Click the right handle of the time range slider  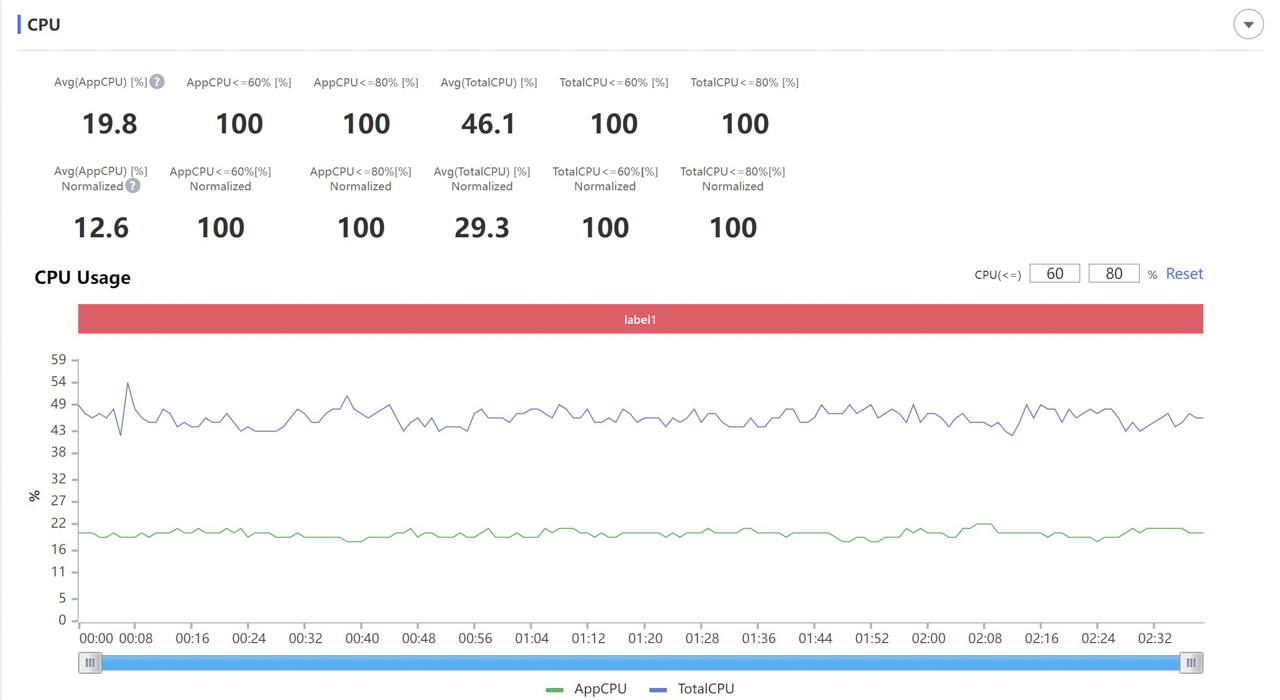click(x=1190, y=662)
